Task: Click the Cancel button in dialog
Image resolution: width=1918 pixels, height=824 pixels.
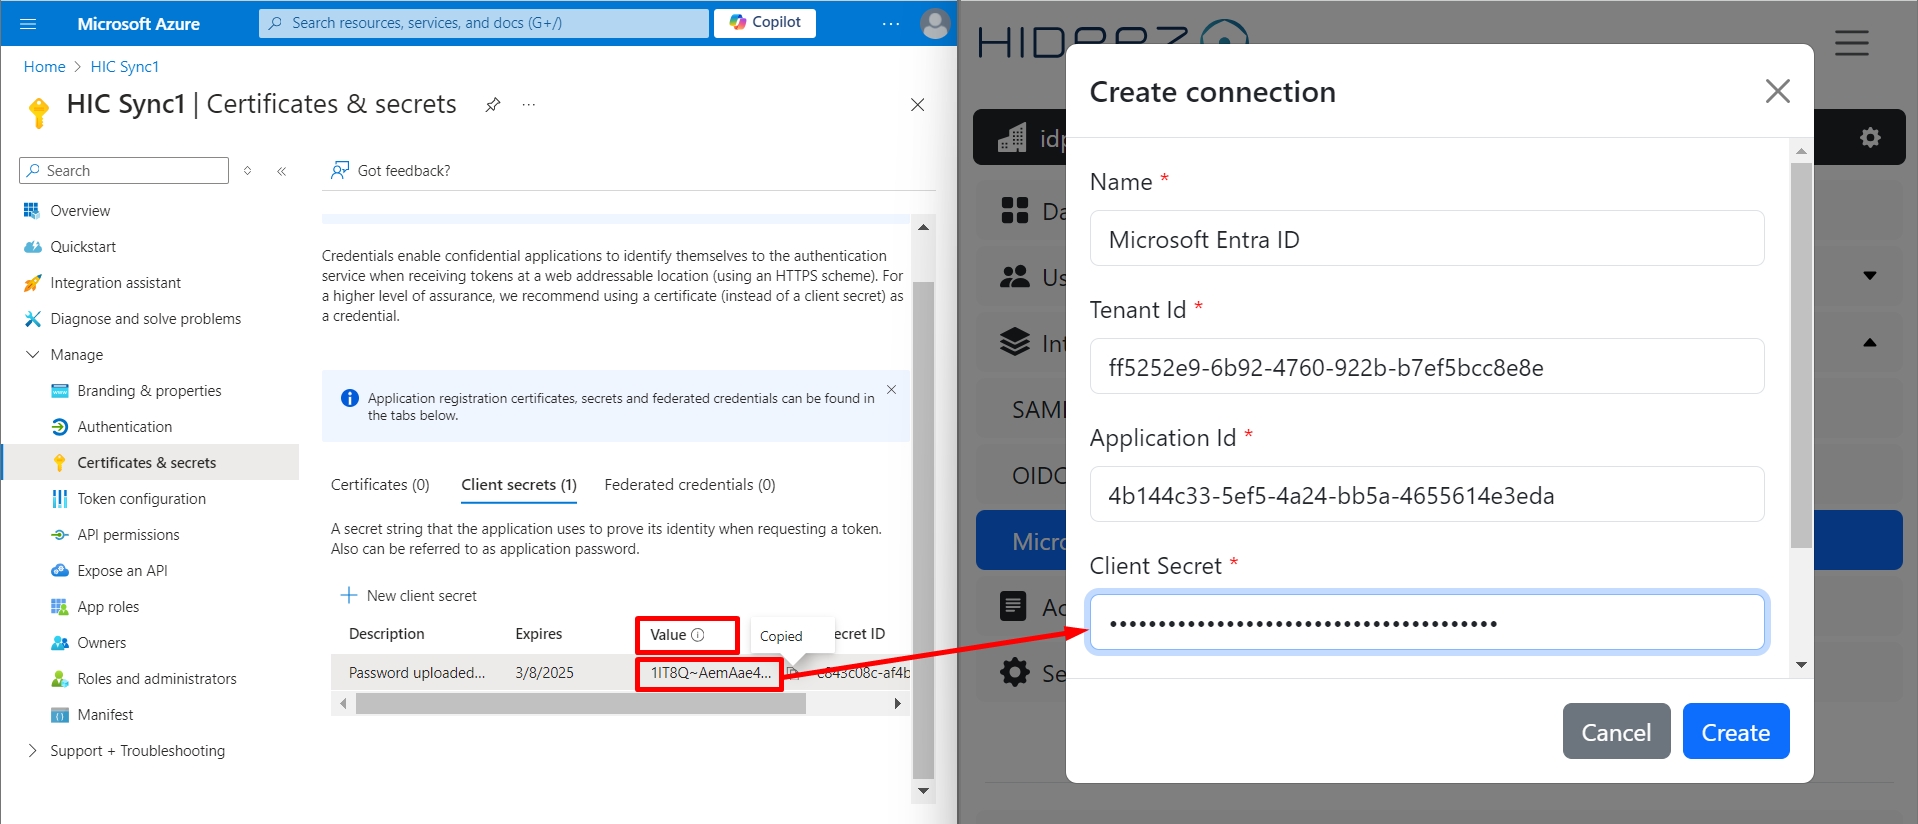Action: (x=1616, y=732)
